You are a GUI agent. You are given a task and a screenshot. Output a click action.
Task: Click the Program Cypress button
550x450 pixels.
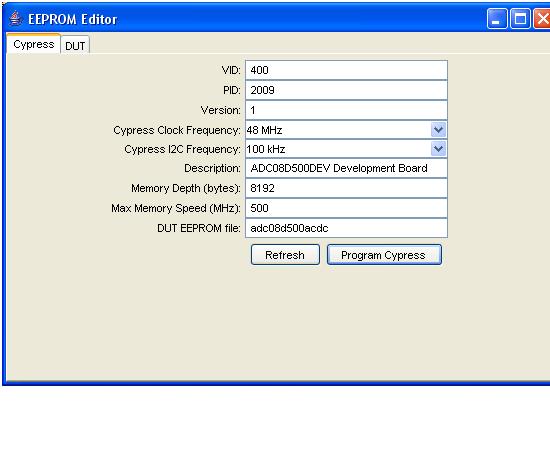(x=384, y=255)
